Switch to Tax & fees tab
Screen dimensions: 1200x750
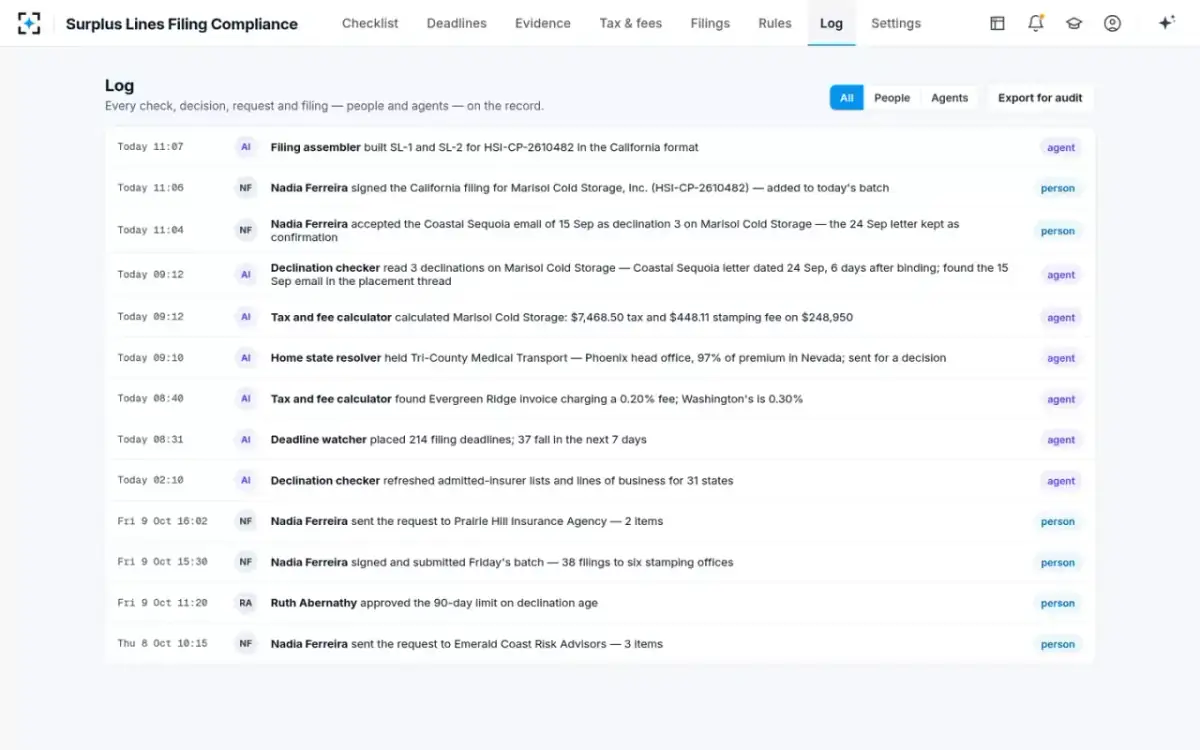pos(631,23)
